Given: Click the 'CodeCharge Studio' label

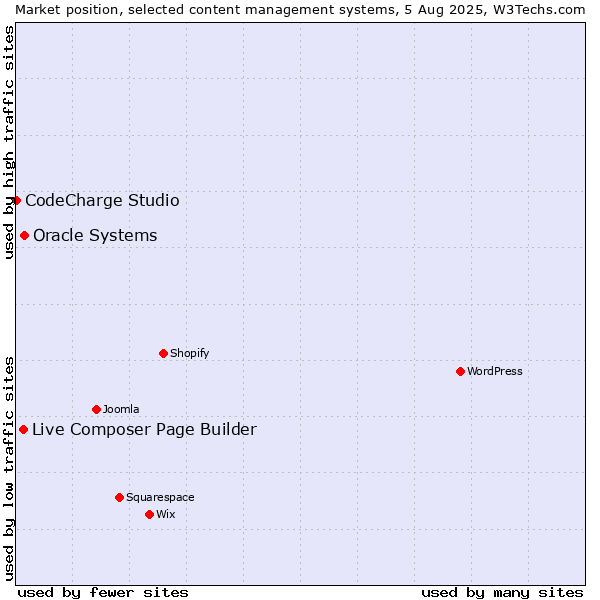Looking at the screenshot, I should tap(102, 201).
